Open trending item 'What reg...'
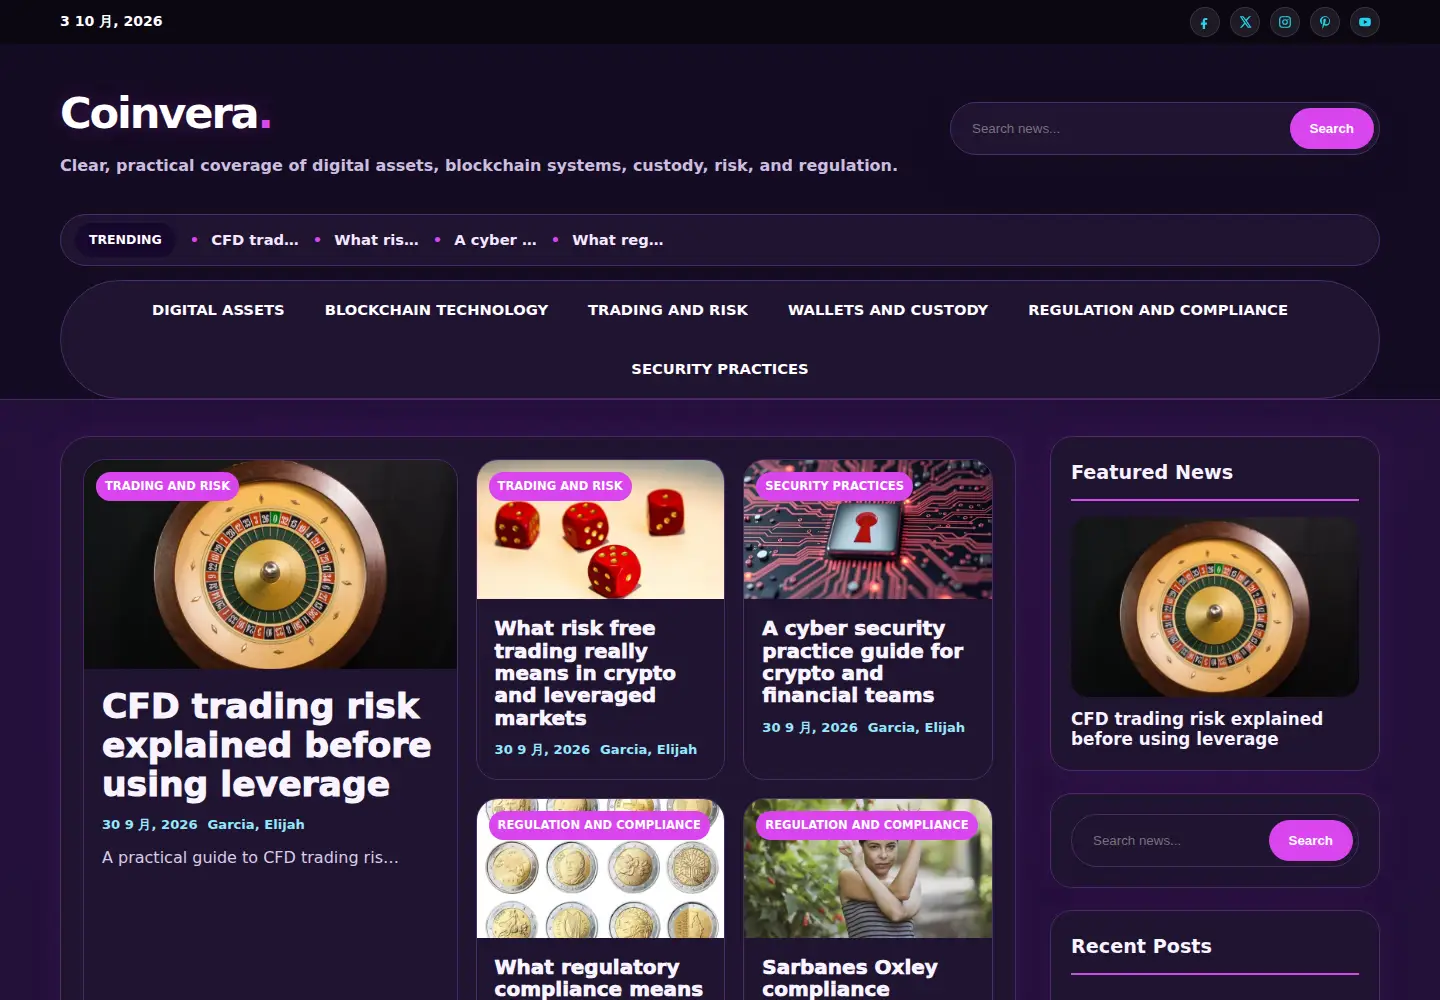Screen dimensions: 1440x1000 [617, 240]
